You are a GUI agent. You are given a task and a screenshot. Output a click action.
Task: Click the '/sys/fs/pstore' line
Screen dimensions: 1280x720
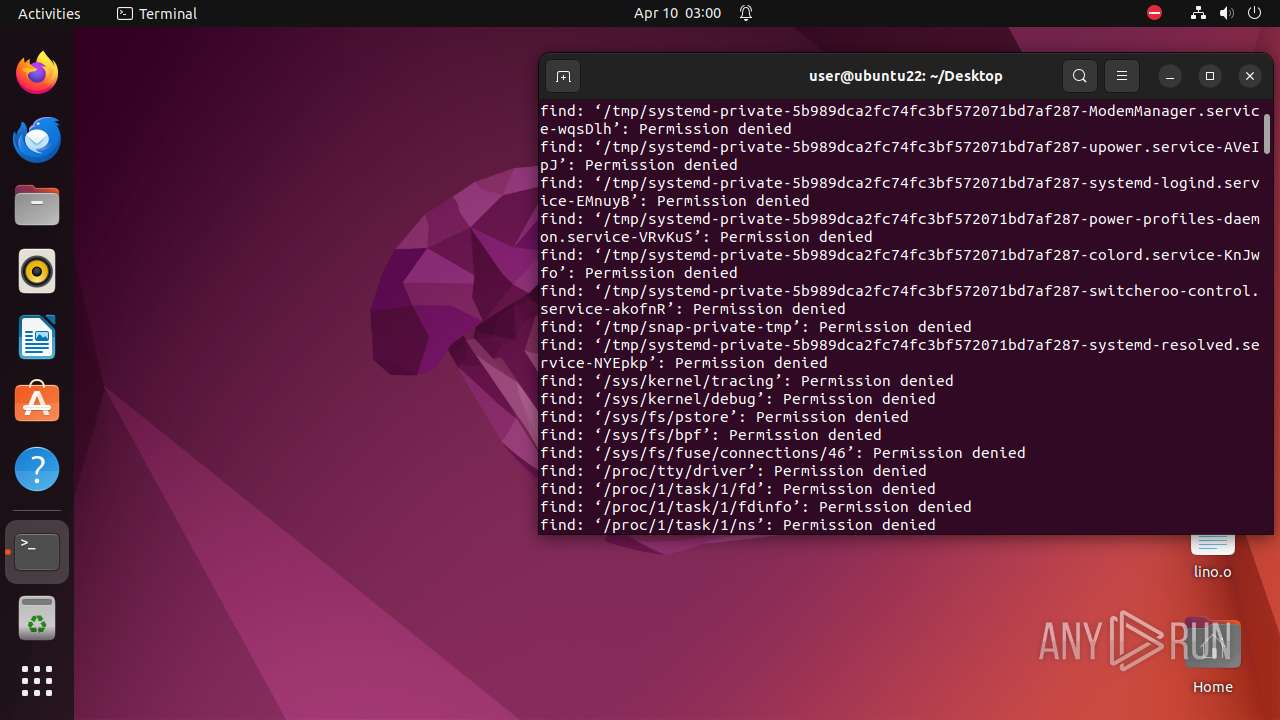(x=724, y=417)
